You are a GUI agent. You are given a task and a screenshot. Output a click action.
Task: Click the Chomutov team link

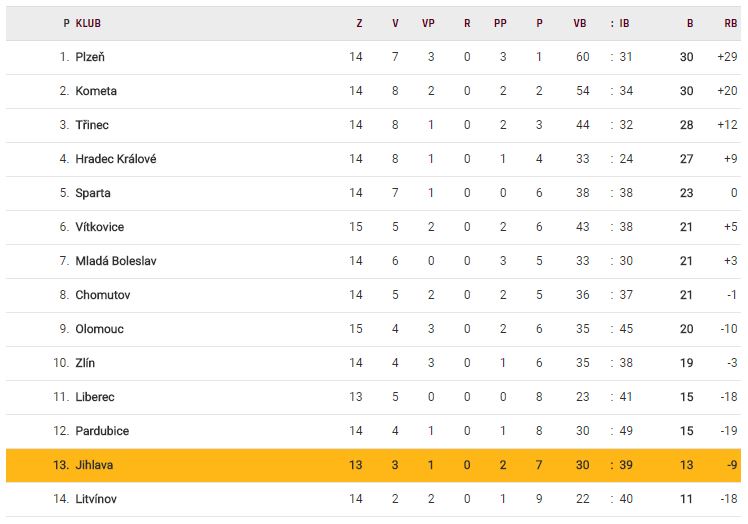click(102, 295)
